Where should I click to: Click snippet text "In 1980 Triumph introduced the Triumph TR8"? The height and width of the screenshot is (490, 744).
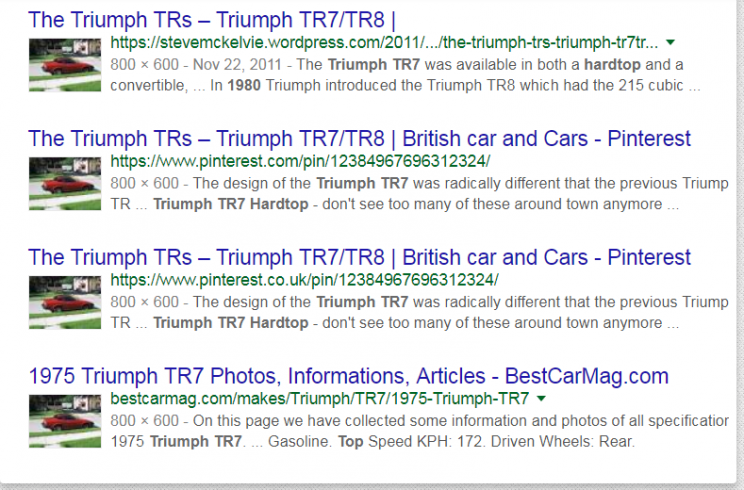pos(362,86)
